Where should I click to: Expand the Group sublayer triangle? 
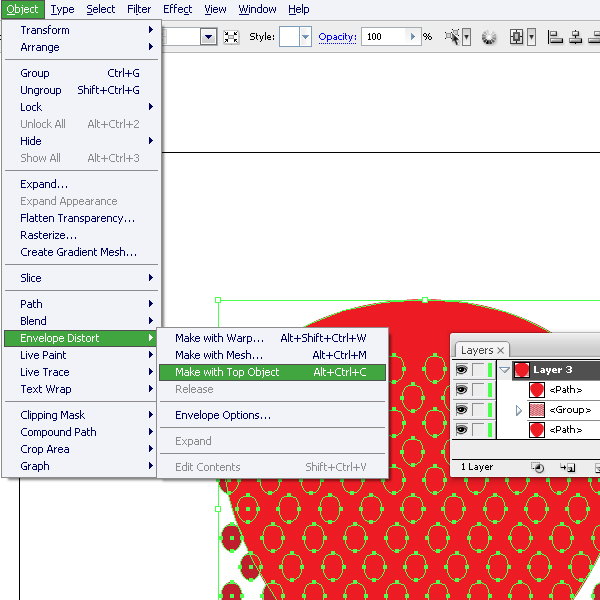tap(518, 410)
